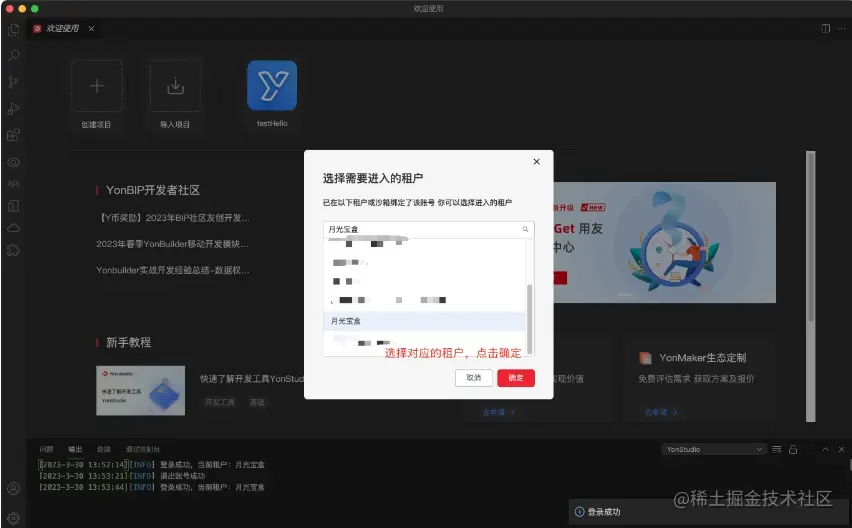The image size is (852, 528).
Task: Close the tenant selection dialog
Action: tap(536, 162)
